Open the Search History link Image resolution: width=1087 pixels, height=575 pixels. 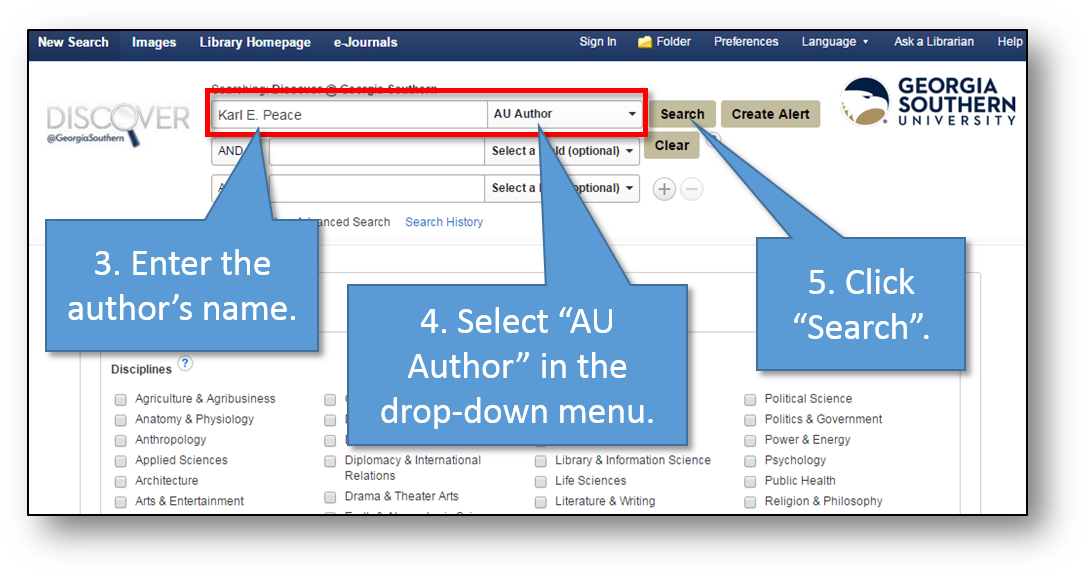pos(444,222)
